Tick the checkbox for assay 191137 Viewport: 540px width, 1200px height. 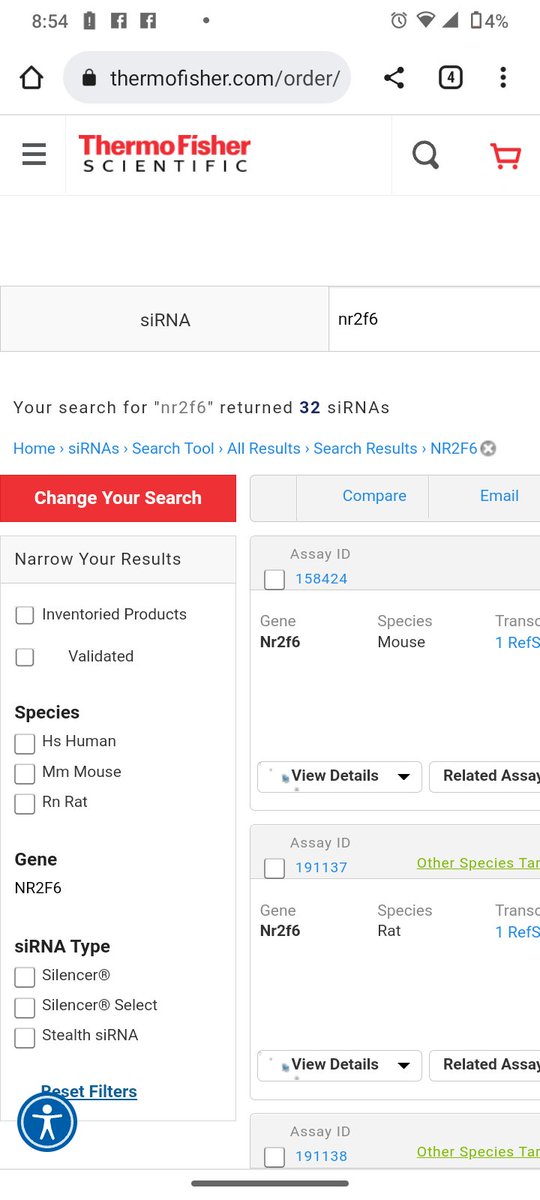[x=274, y=868]
